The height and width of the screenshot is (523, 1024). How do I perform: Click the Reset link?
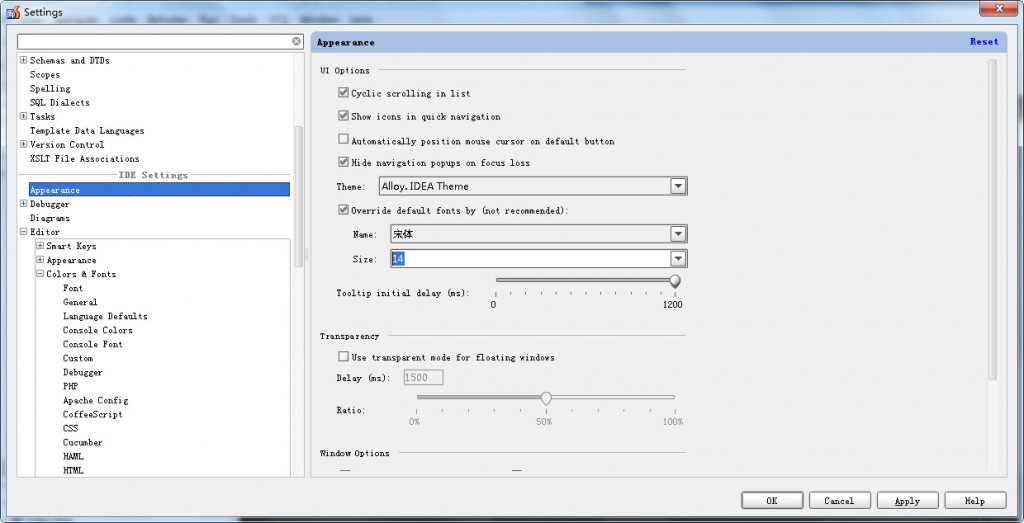(984, 41)
